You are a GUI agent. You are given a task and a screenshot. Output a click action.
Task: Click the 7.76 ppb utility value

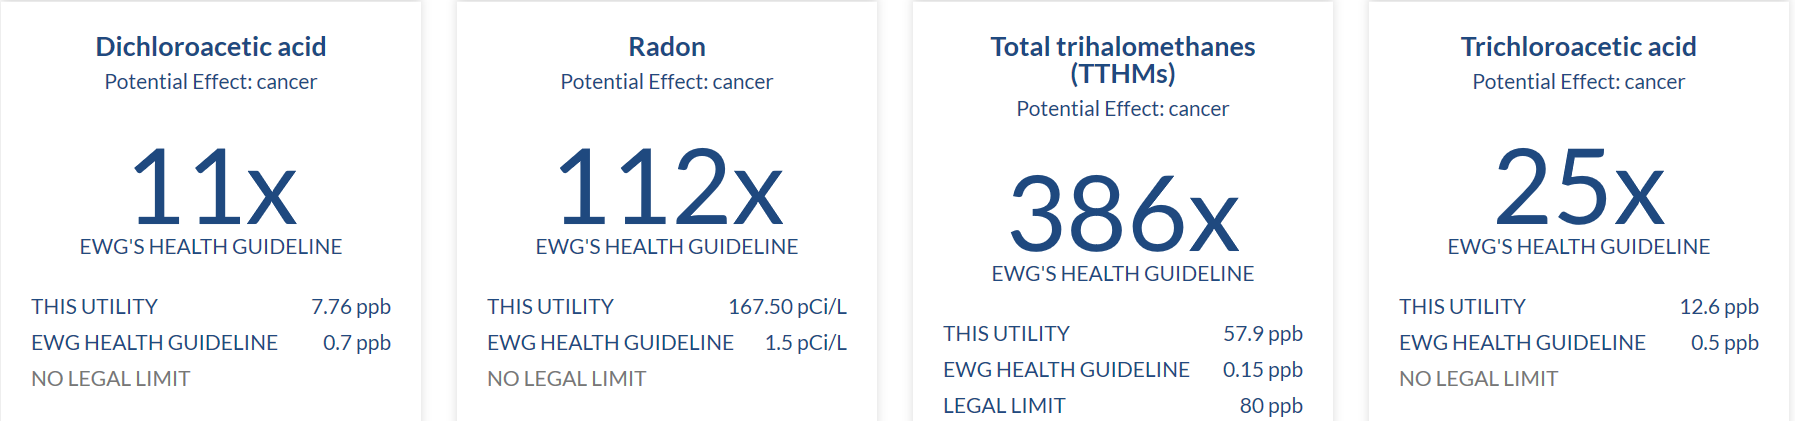coord(351,307)
